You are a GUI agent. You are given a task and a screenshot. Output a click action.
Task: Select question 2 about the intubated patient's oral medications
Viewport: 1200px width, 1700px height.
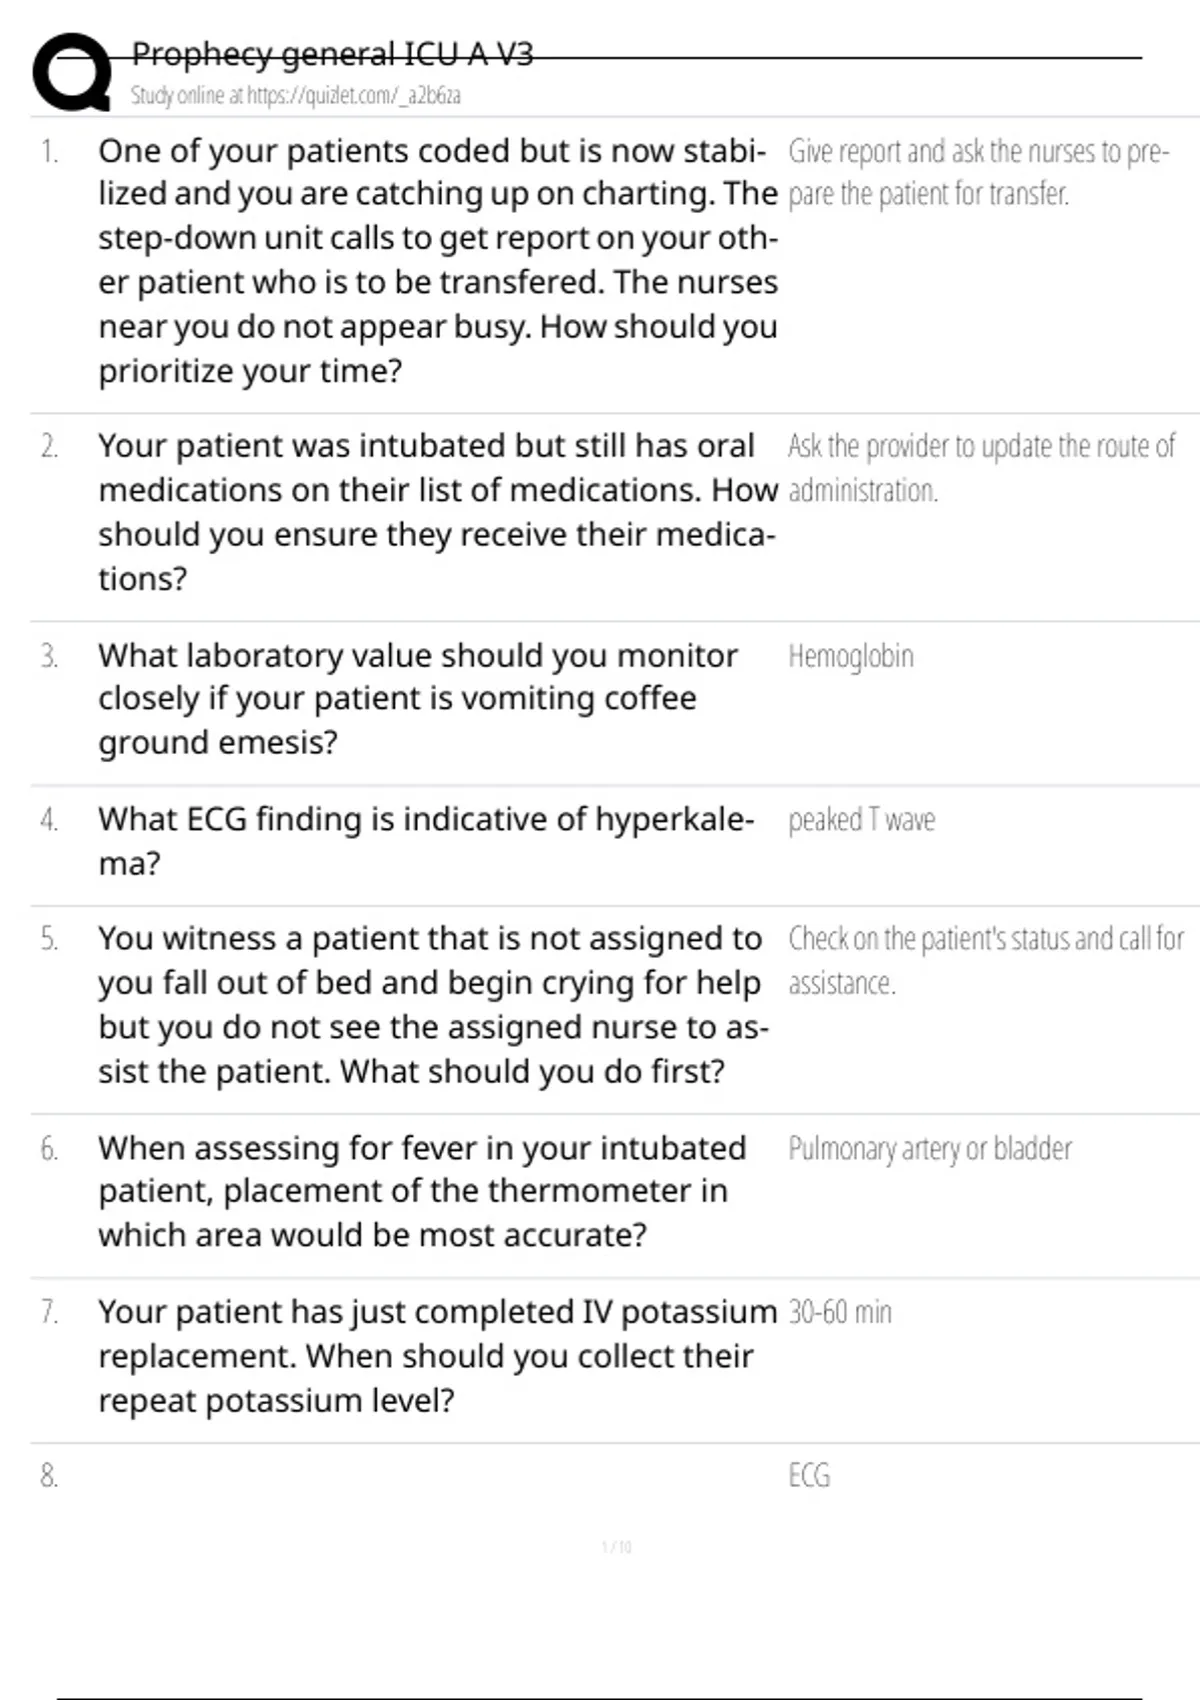437,511
